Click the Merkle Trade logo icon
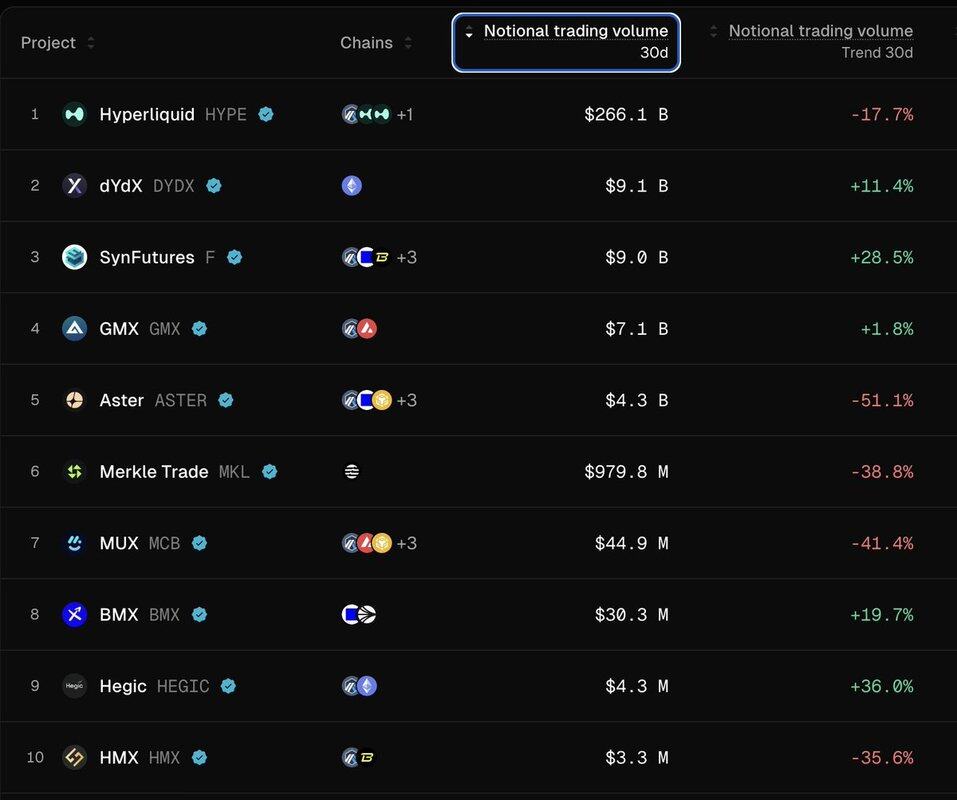 coord(74,471)
